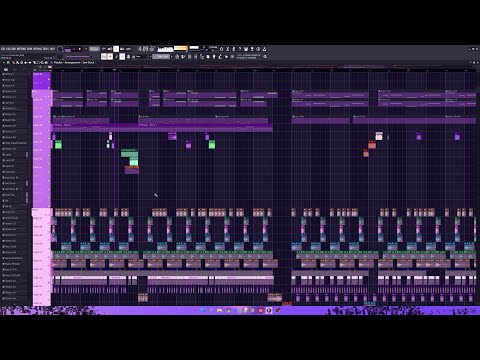The width and height of the screenshot is (480, 360).
Task: Open the FILE menu in FL Studio
Action: tap(3, 49)
